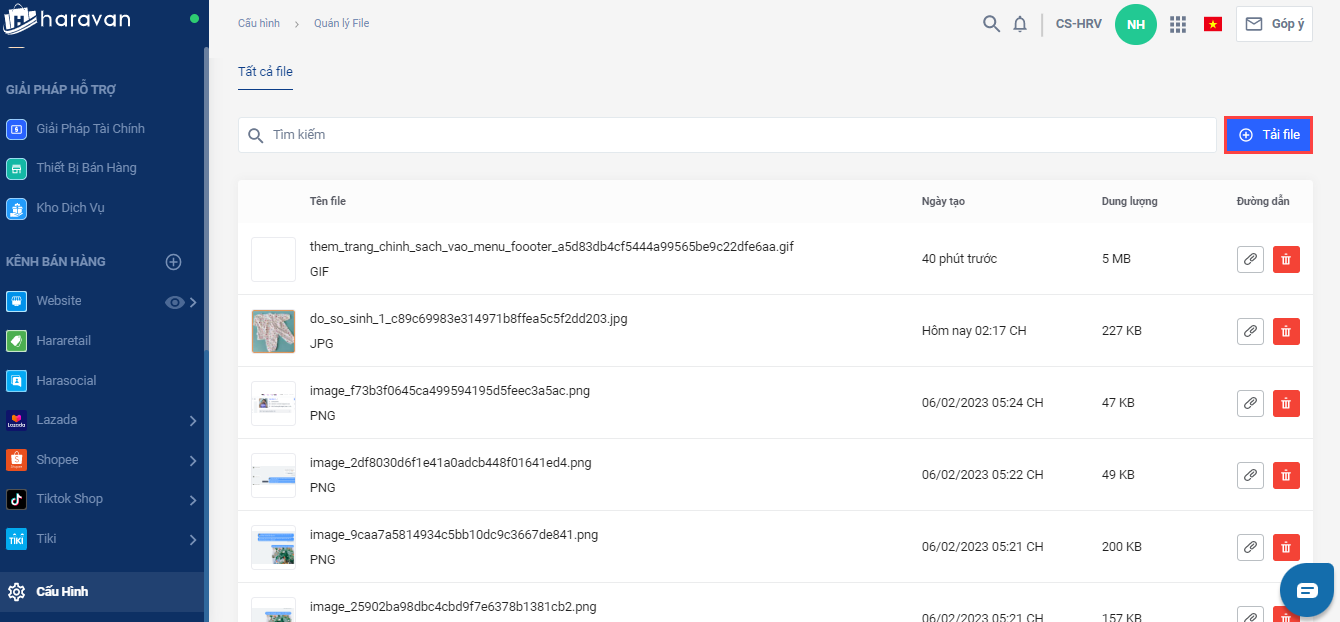Delete the image_f73b3f0645 PNG file

(x=1286, y=403)
